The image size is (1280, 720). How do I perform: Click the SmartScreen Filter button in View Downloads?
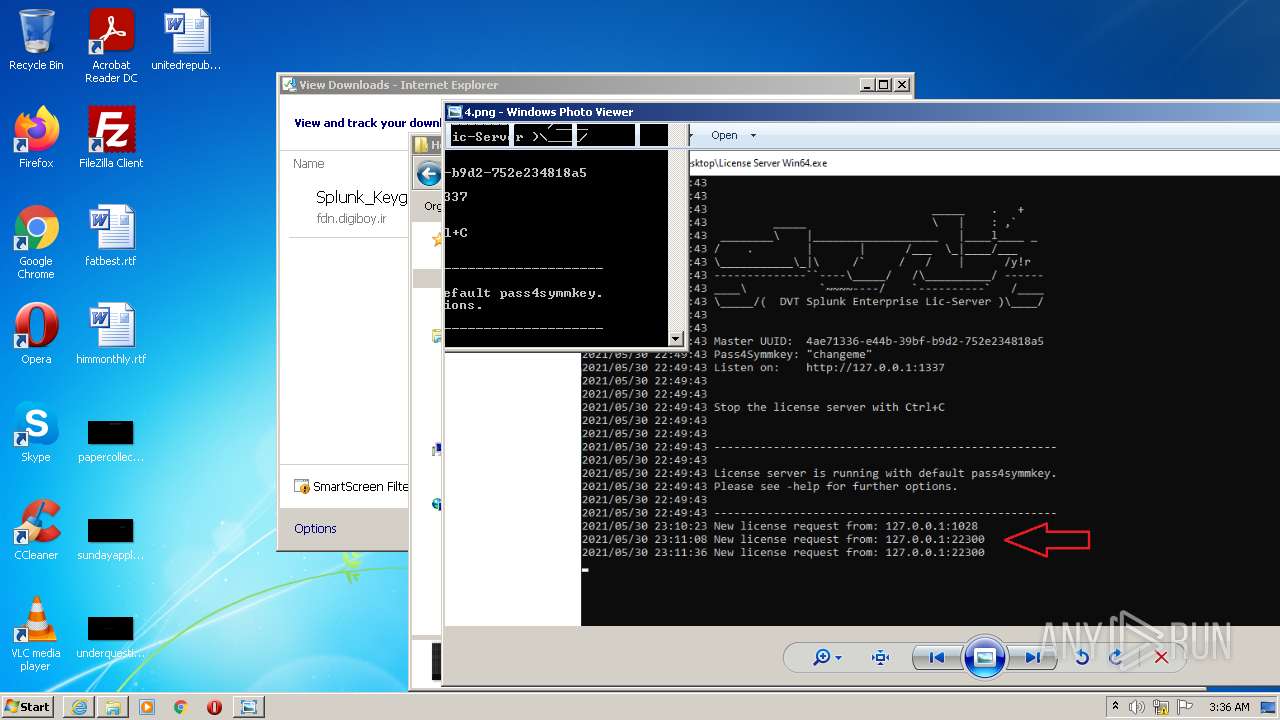tap(351, 487)
